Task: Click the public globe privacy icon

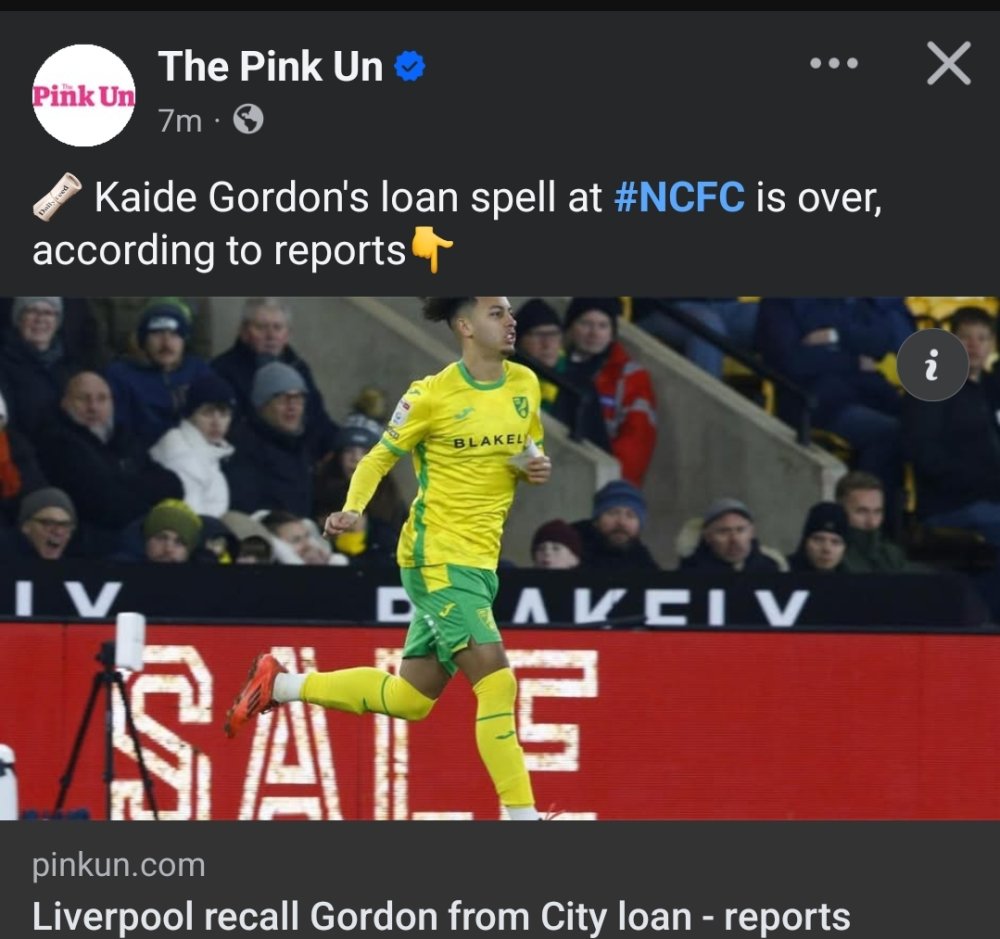Action: pyautogui.click(x=248, y=119)
